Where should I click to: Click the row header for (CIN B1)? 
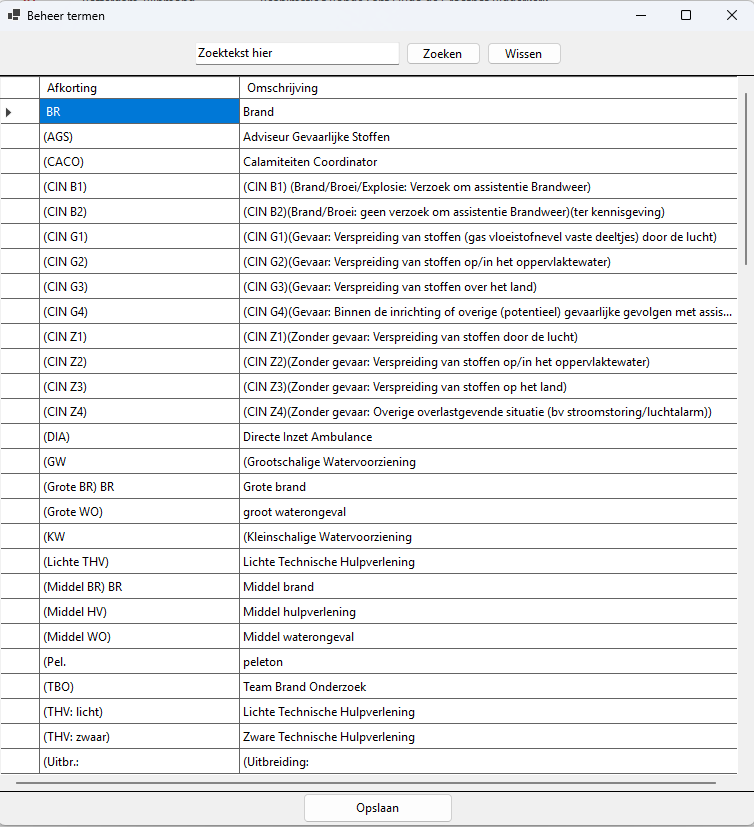[20, 187]
